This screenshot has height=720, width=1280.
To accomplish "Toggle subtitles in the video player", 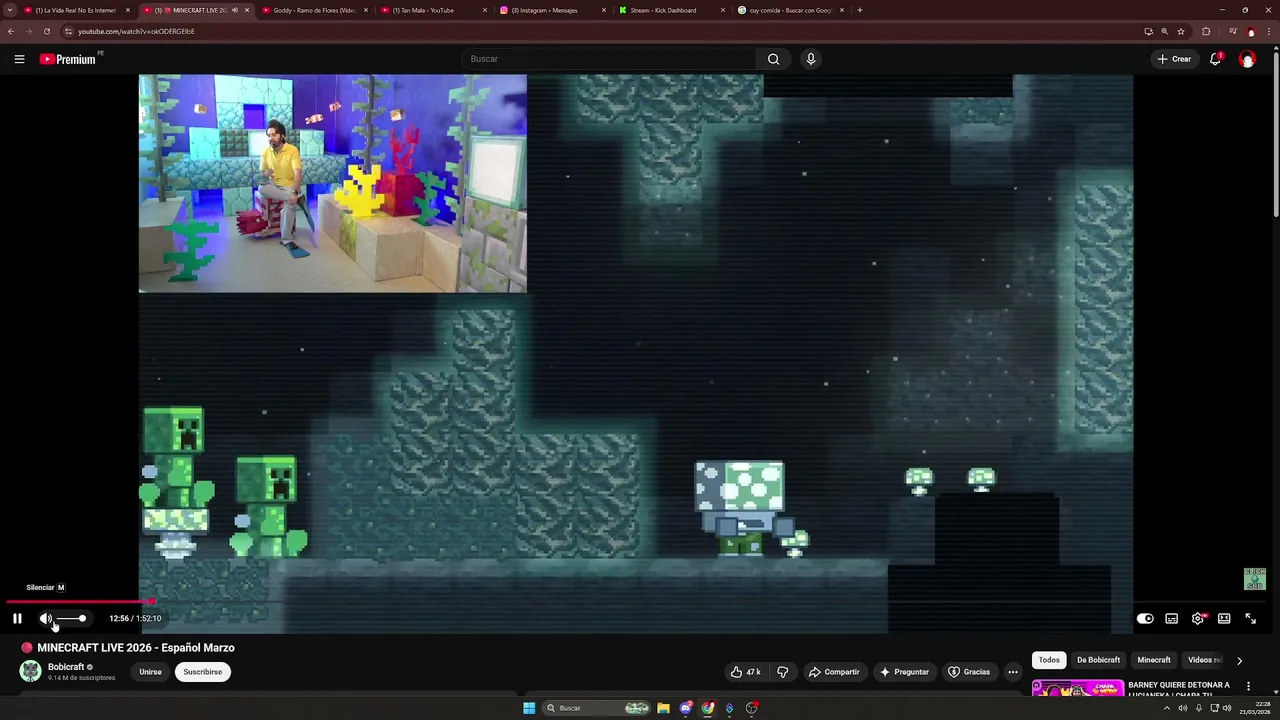I will click(x=1172, y=618).
